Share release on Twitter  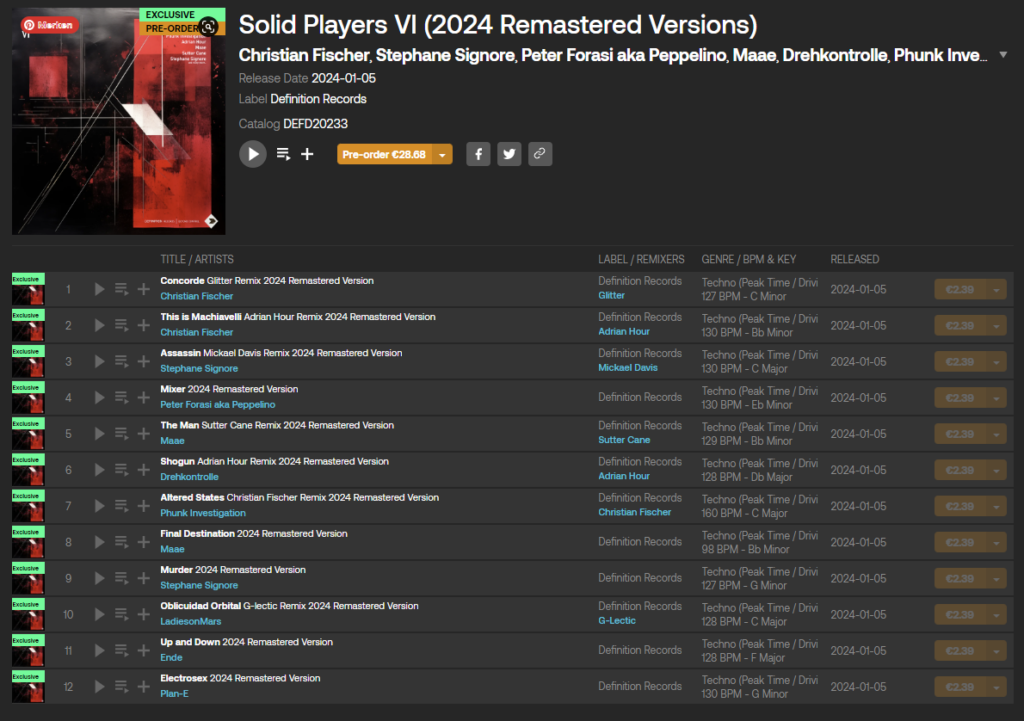click(509, 154)
